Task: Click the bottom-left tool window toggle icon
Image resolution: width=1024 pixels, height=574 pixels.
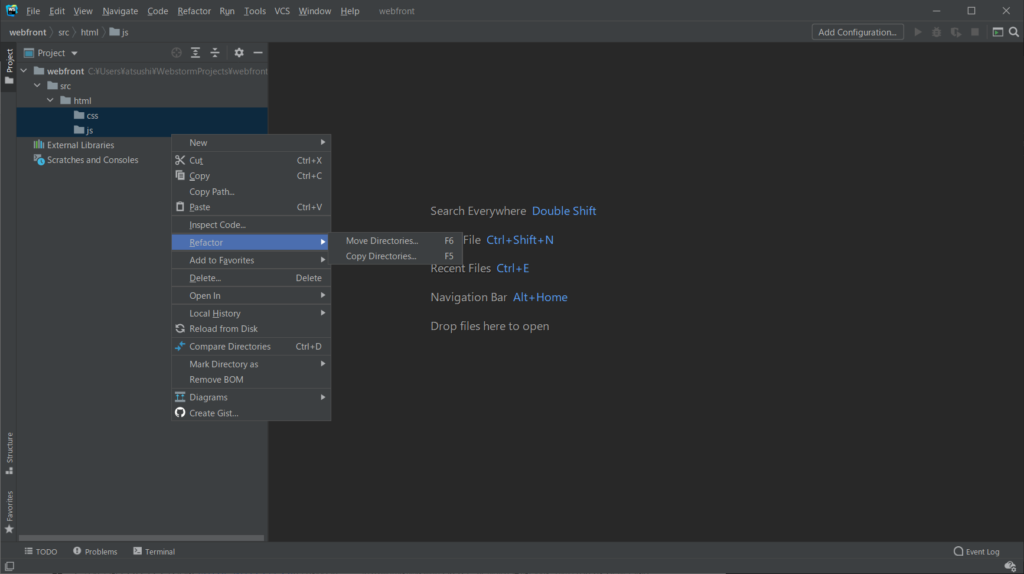Action: [x=9, y=566]
